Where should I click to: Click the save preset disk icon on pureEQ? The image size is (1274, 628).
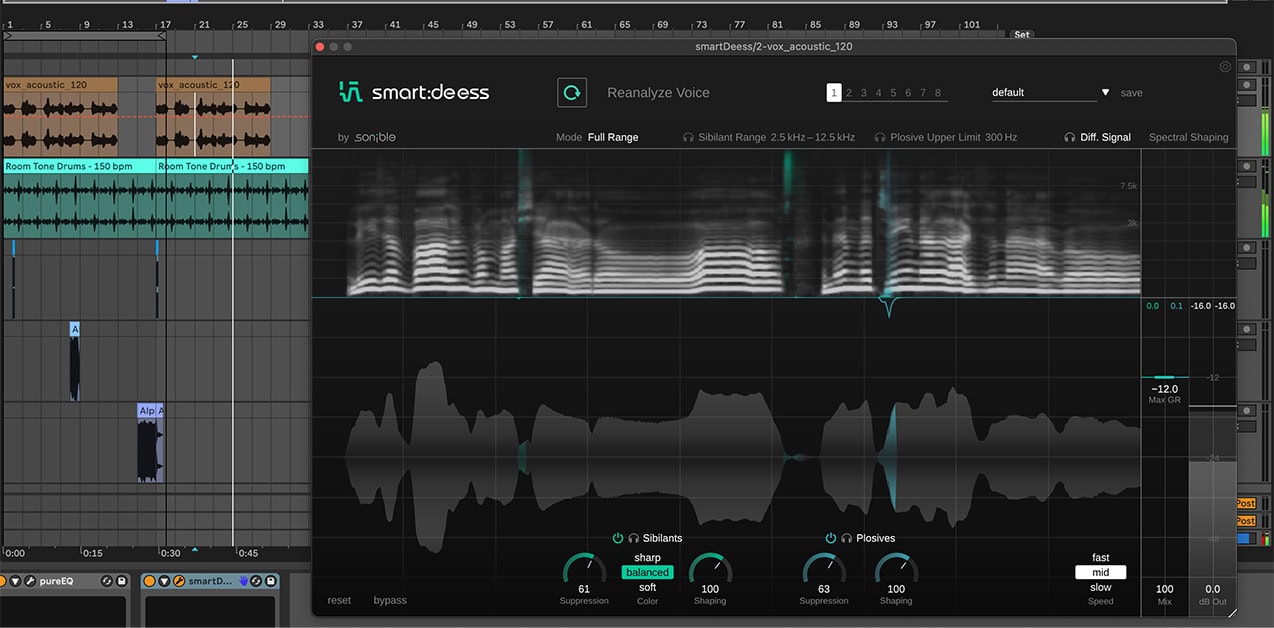click(121, 581)
